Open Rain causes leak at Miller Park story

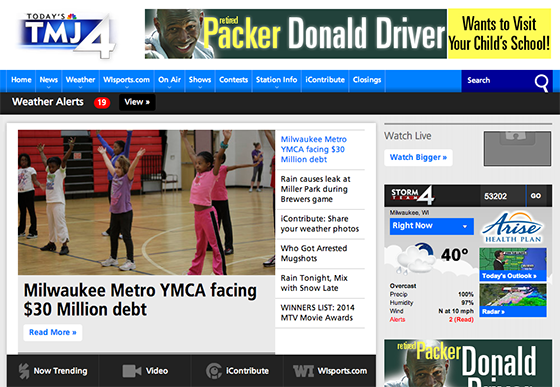click(315, 189)
